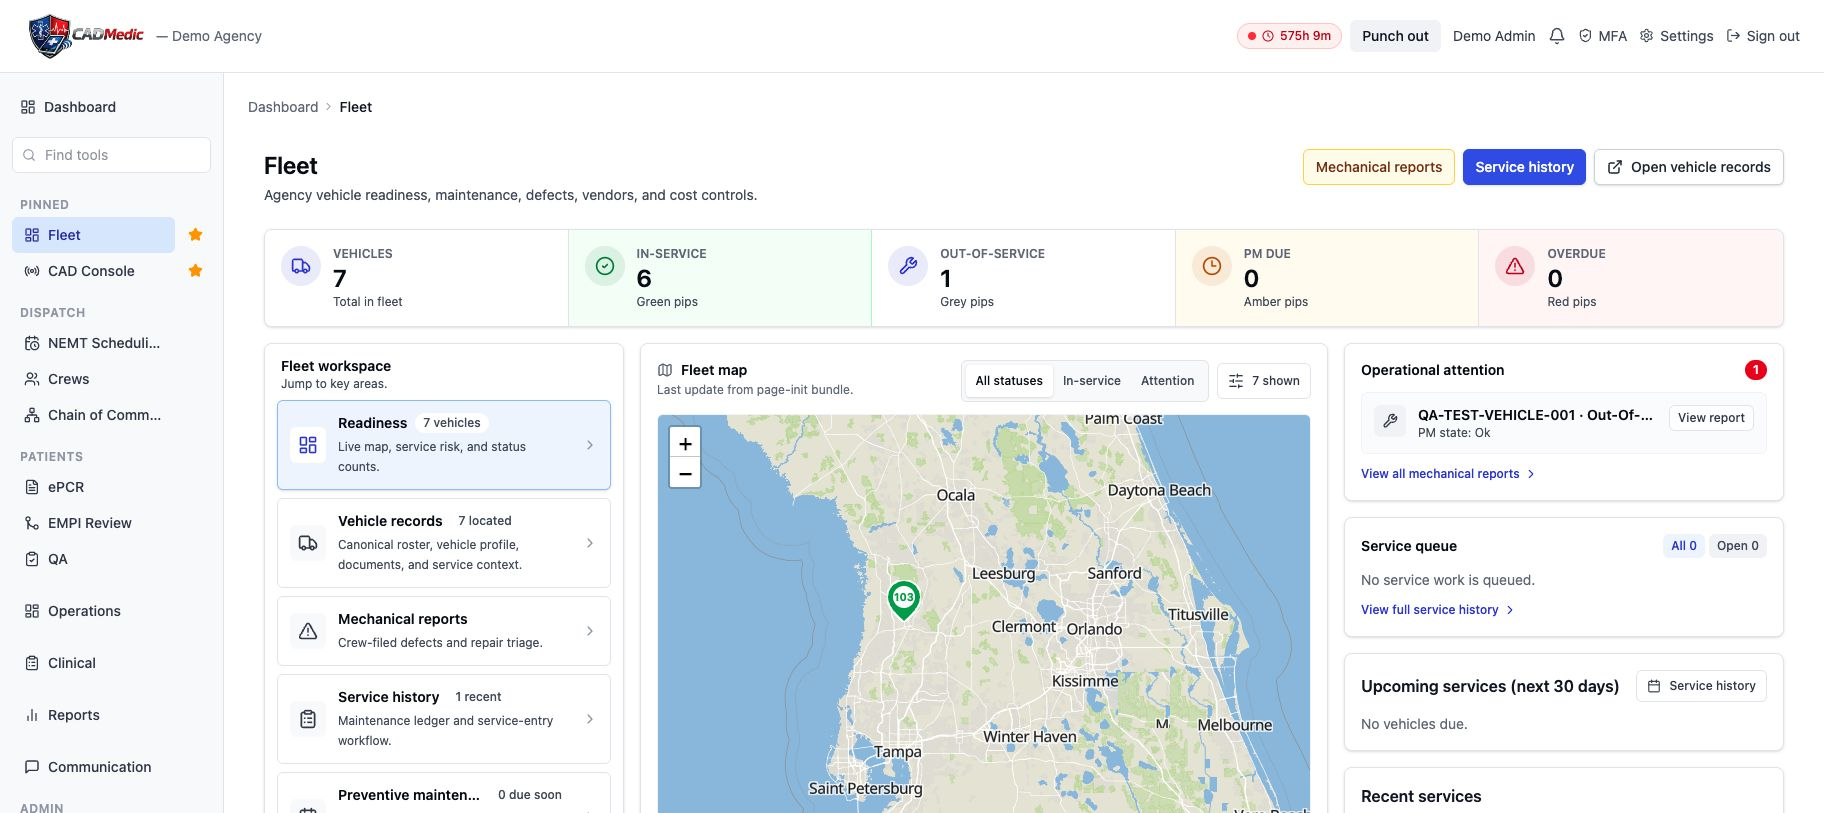Zoom out on the fleet map

[685, 473]
